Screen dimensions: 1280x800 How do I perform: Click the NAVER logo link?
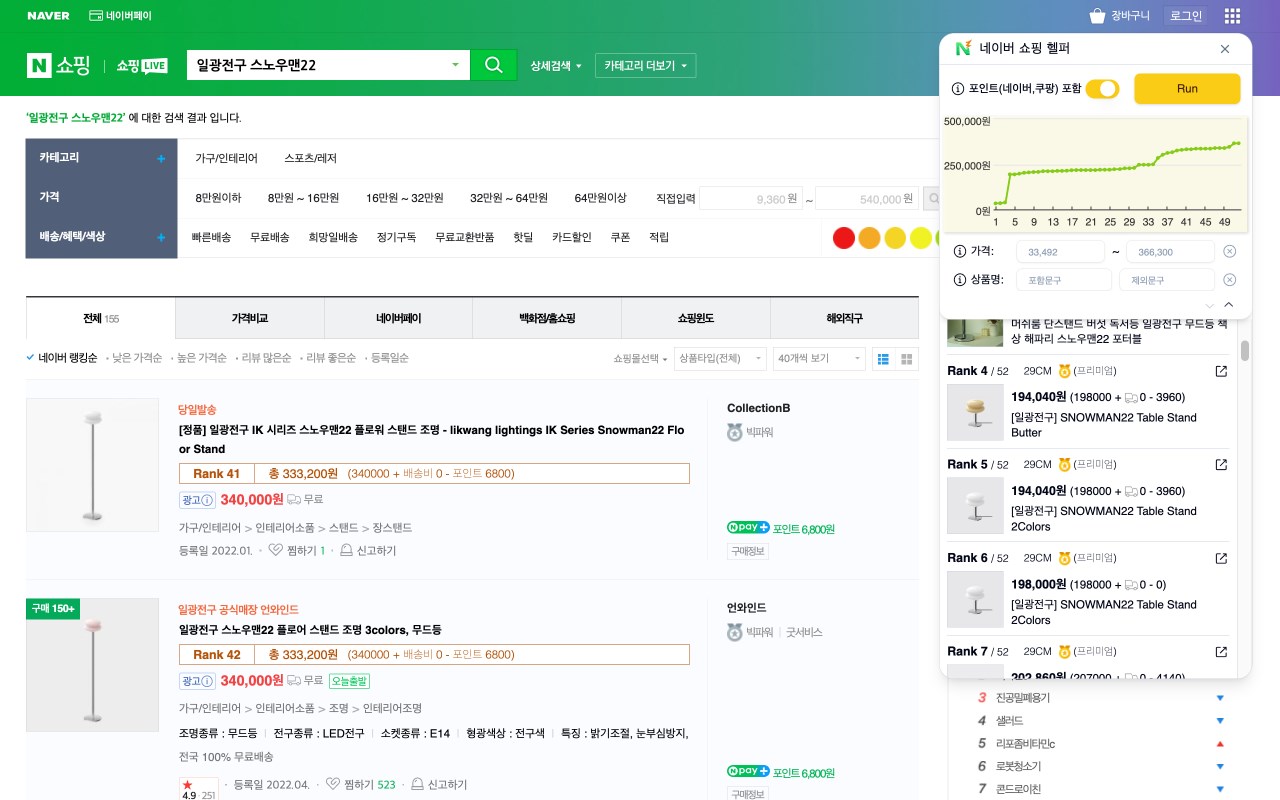(48, 16)
